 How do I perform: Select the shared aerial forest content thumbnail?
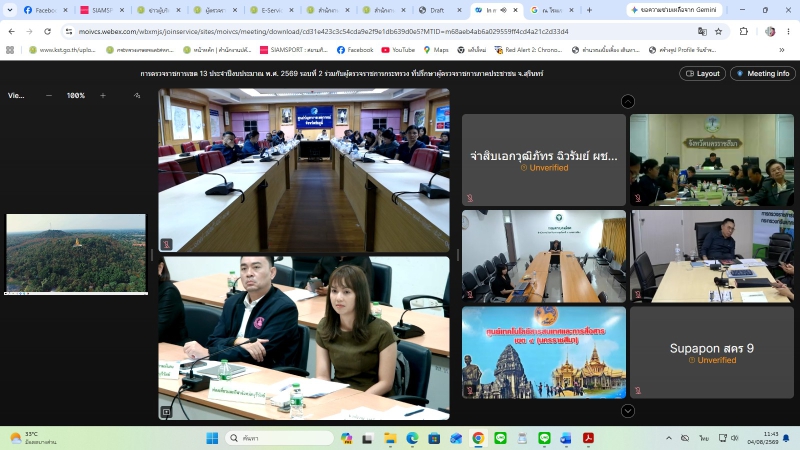pyautogui.click(x=76, y=254)
